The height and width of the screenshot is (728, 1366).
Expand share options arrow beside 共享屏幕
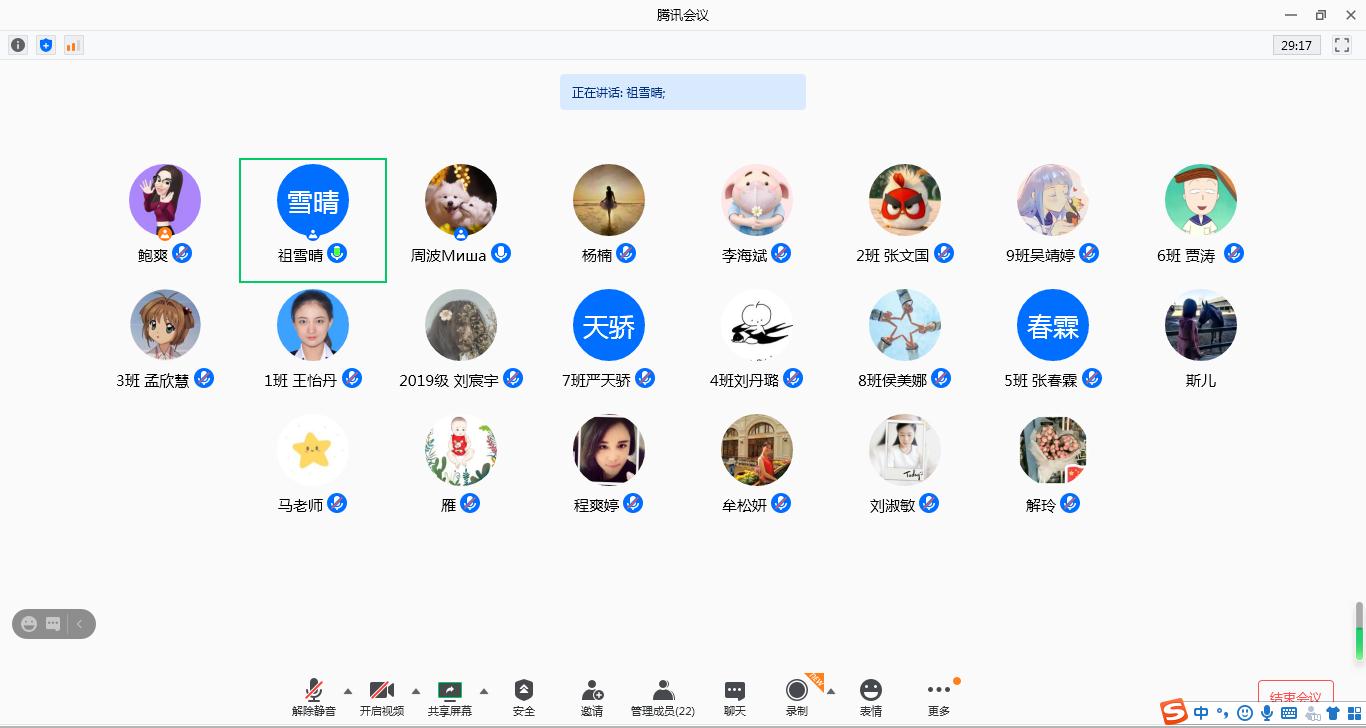[x=484, y=691]
